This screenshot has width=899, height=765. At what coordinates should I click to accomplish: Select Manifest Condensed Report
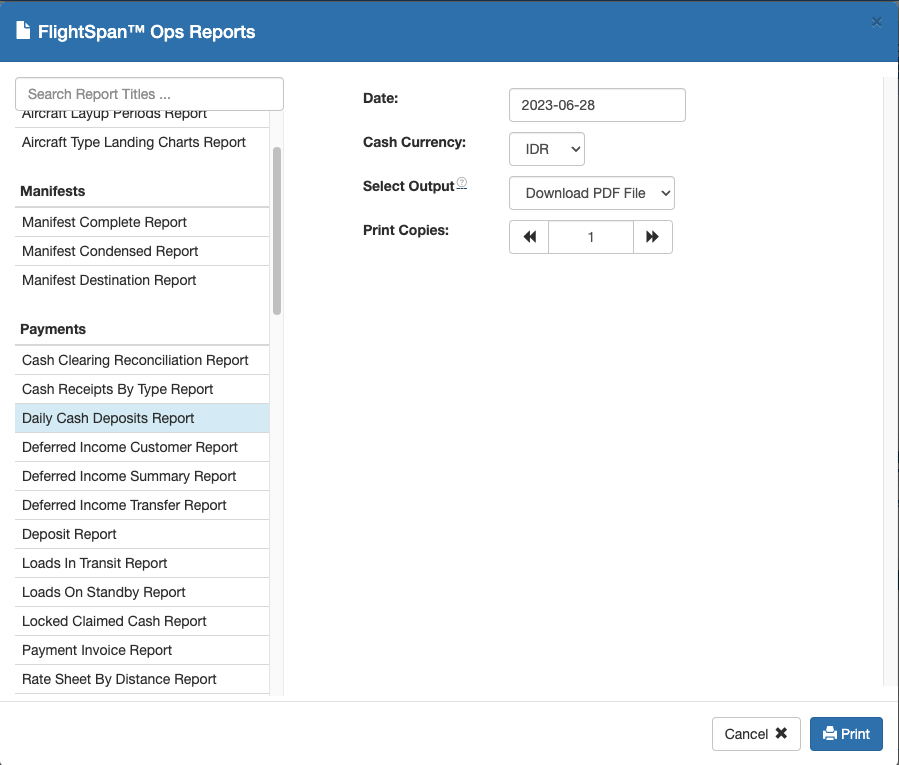coord(142,251)
